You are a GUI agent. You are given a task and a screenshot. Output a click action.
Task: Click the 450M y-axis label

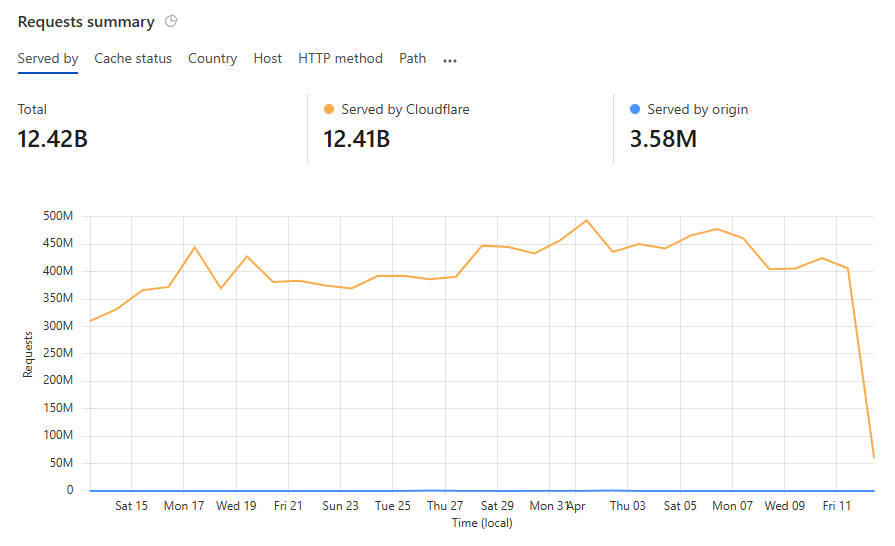(x=58, y=243)
